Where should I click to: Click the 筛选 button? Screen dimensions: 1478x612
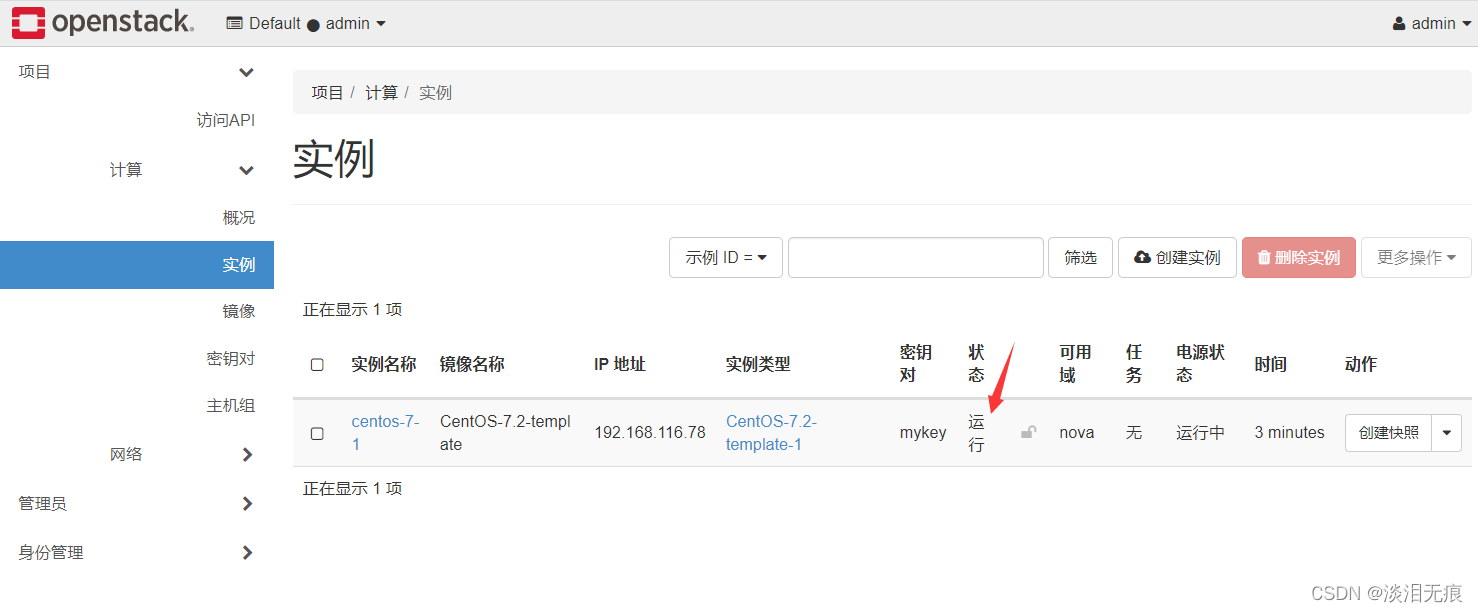click(x=1080, y=257)
